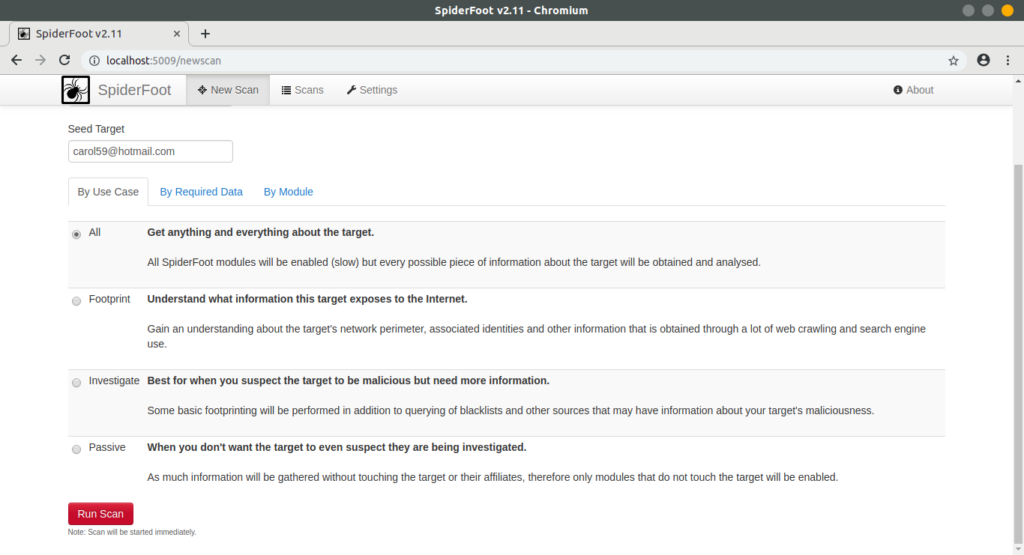Screen dimensions: 1024x555
Task: Switch to the By Module tab
Action: tap(288, 192)
